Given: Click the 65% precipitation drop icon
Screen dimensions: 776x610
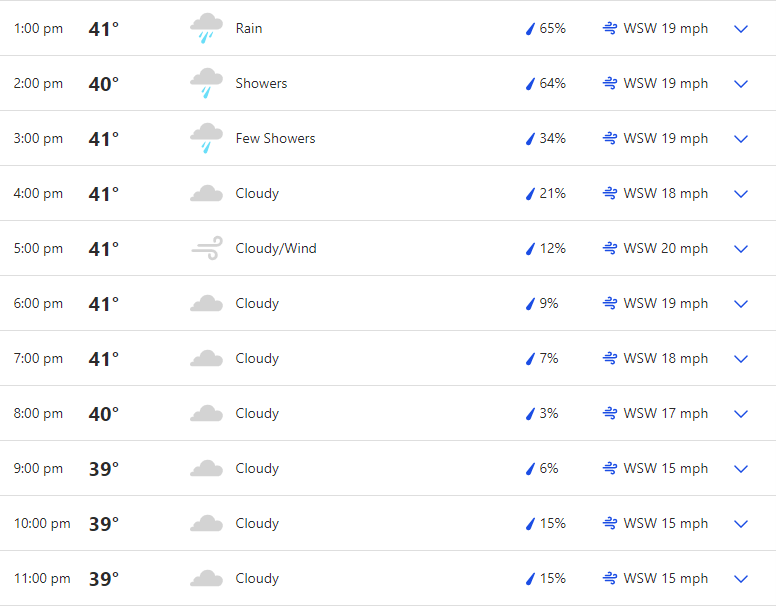Looking at the screenshot, I should click(x=530, y=29).
